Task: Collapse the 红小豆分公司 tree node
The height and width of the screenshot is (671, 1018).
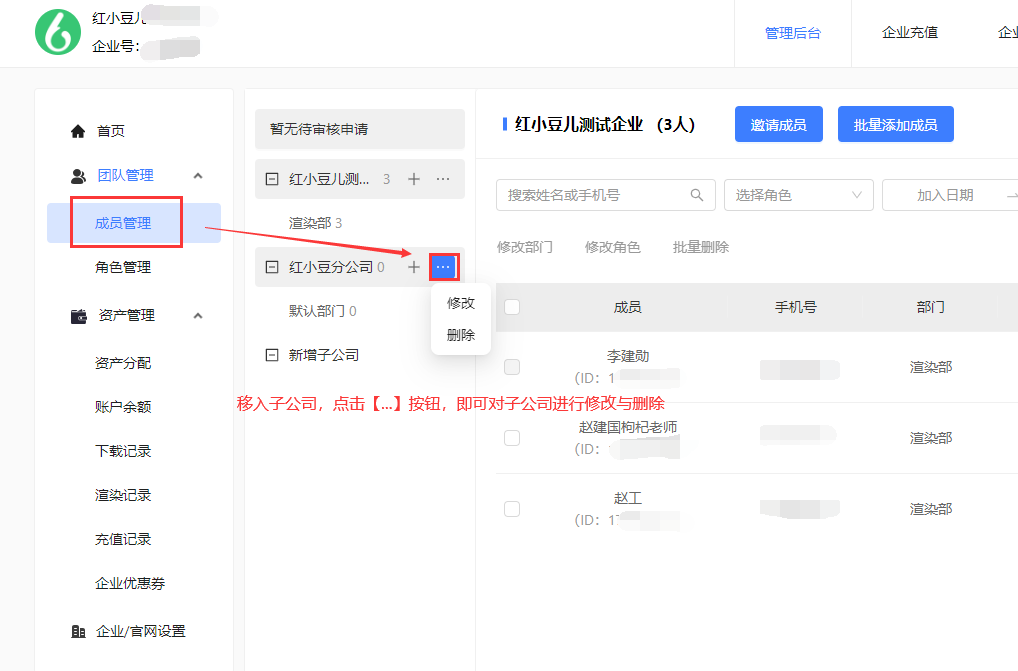Action: tap(272, 267)
